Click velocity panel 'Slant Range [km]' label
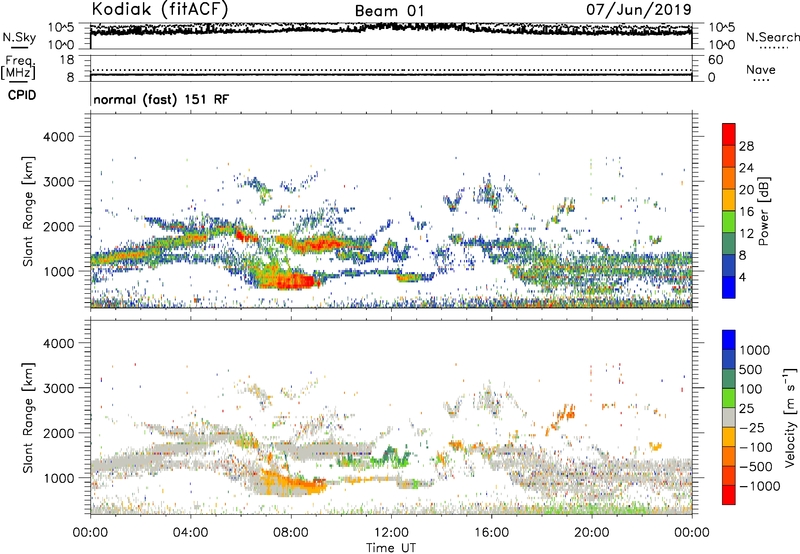The image size is (800, 554). (x=29, y=417)
